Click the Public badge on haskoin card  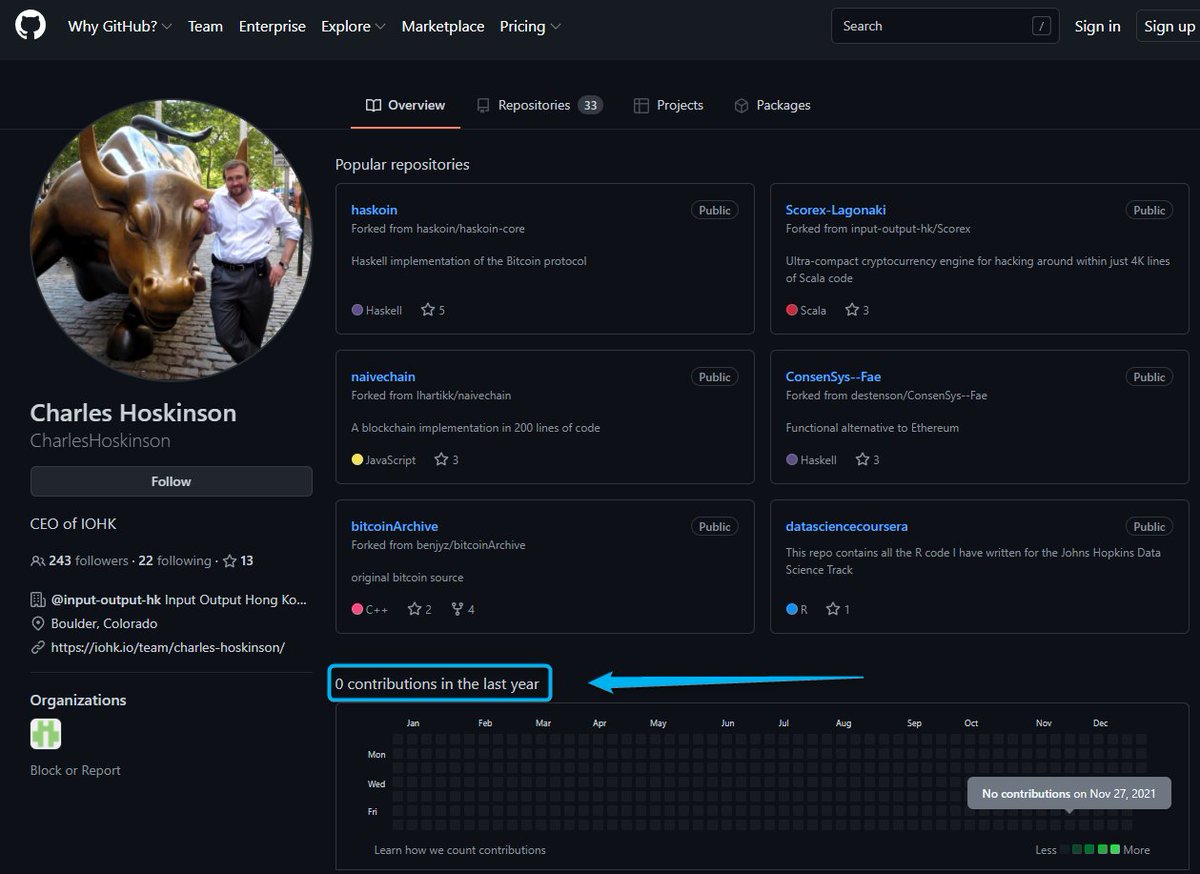pyautogui.click(x=714, y=210)
